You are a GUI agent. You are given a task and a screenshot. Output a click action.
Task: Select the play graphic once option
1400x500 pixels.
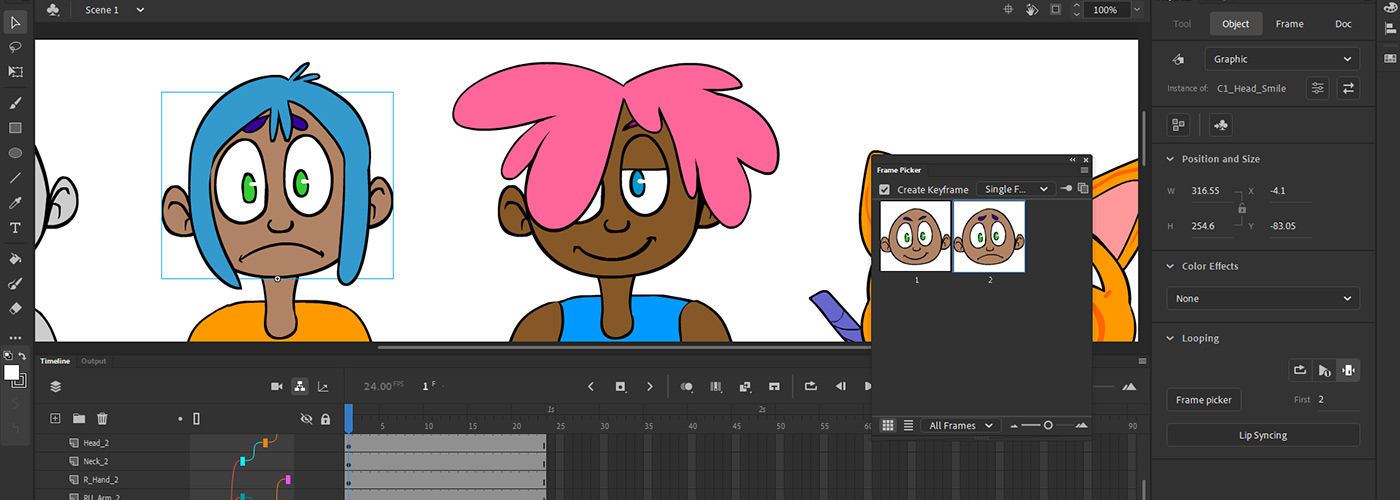pos(1324,370)
